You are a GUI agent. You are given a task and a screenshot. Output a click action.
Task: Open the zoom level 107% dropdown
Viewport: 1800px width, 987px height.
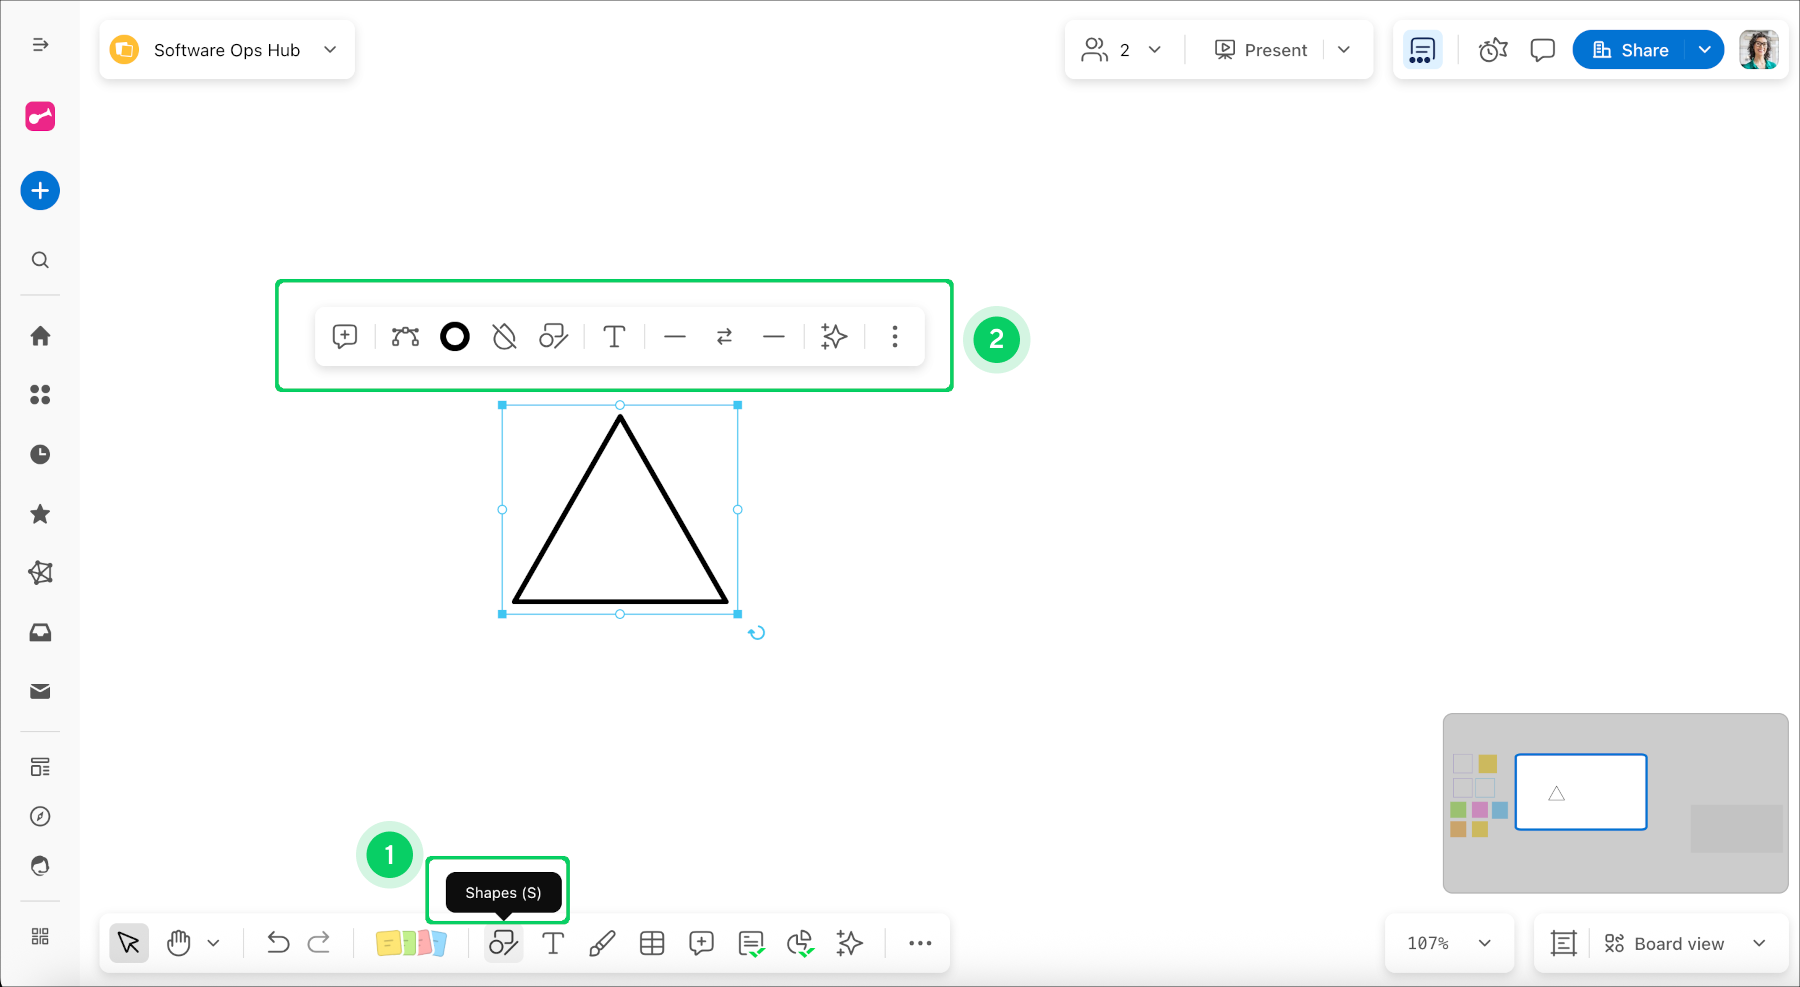tap(1448, 942)
